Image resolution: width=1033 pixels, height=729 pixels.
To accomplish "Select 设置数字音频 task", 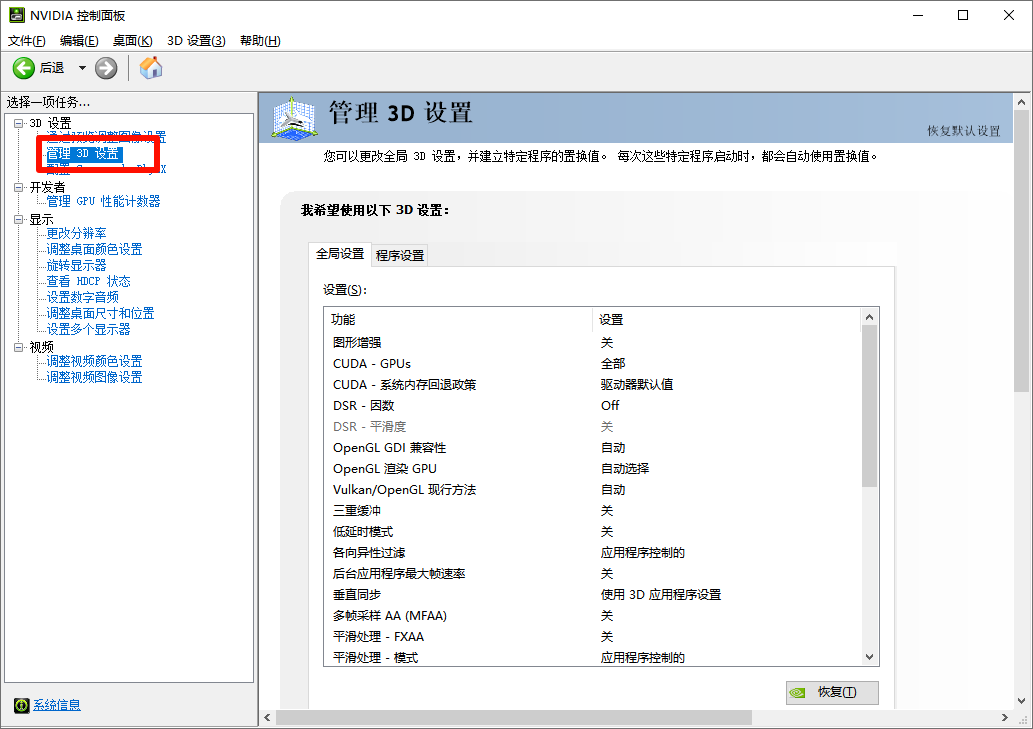I will [x=82, y=297].
